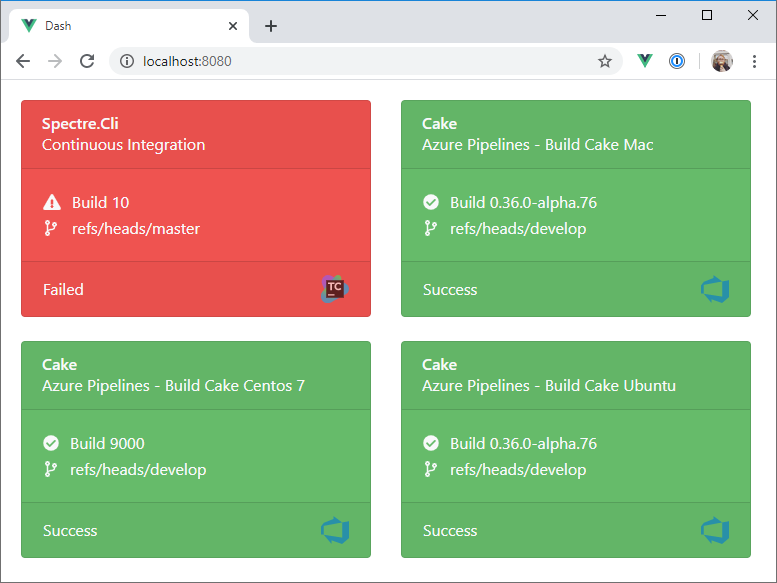Reload the page
The height and width of the screenshot is (583, 777).
(x=87, y=61)
